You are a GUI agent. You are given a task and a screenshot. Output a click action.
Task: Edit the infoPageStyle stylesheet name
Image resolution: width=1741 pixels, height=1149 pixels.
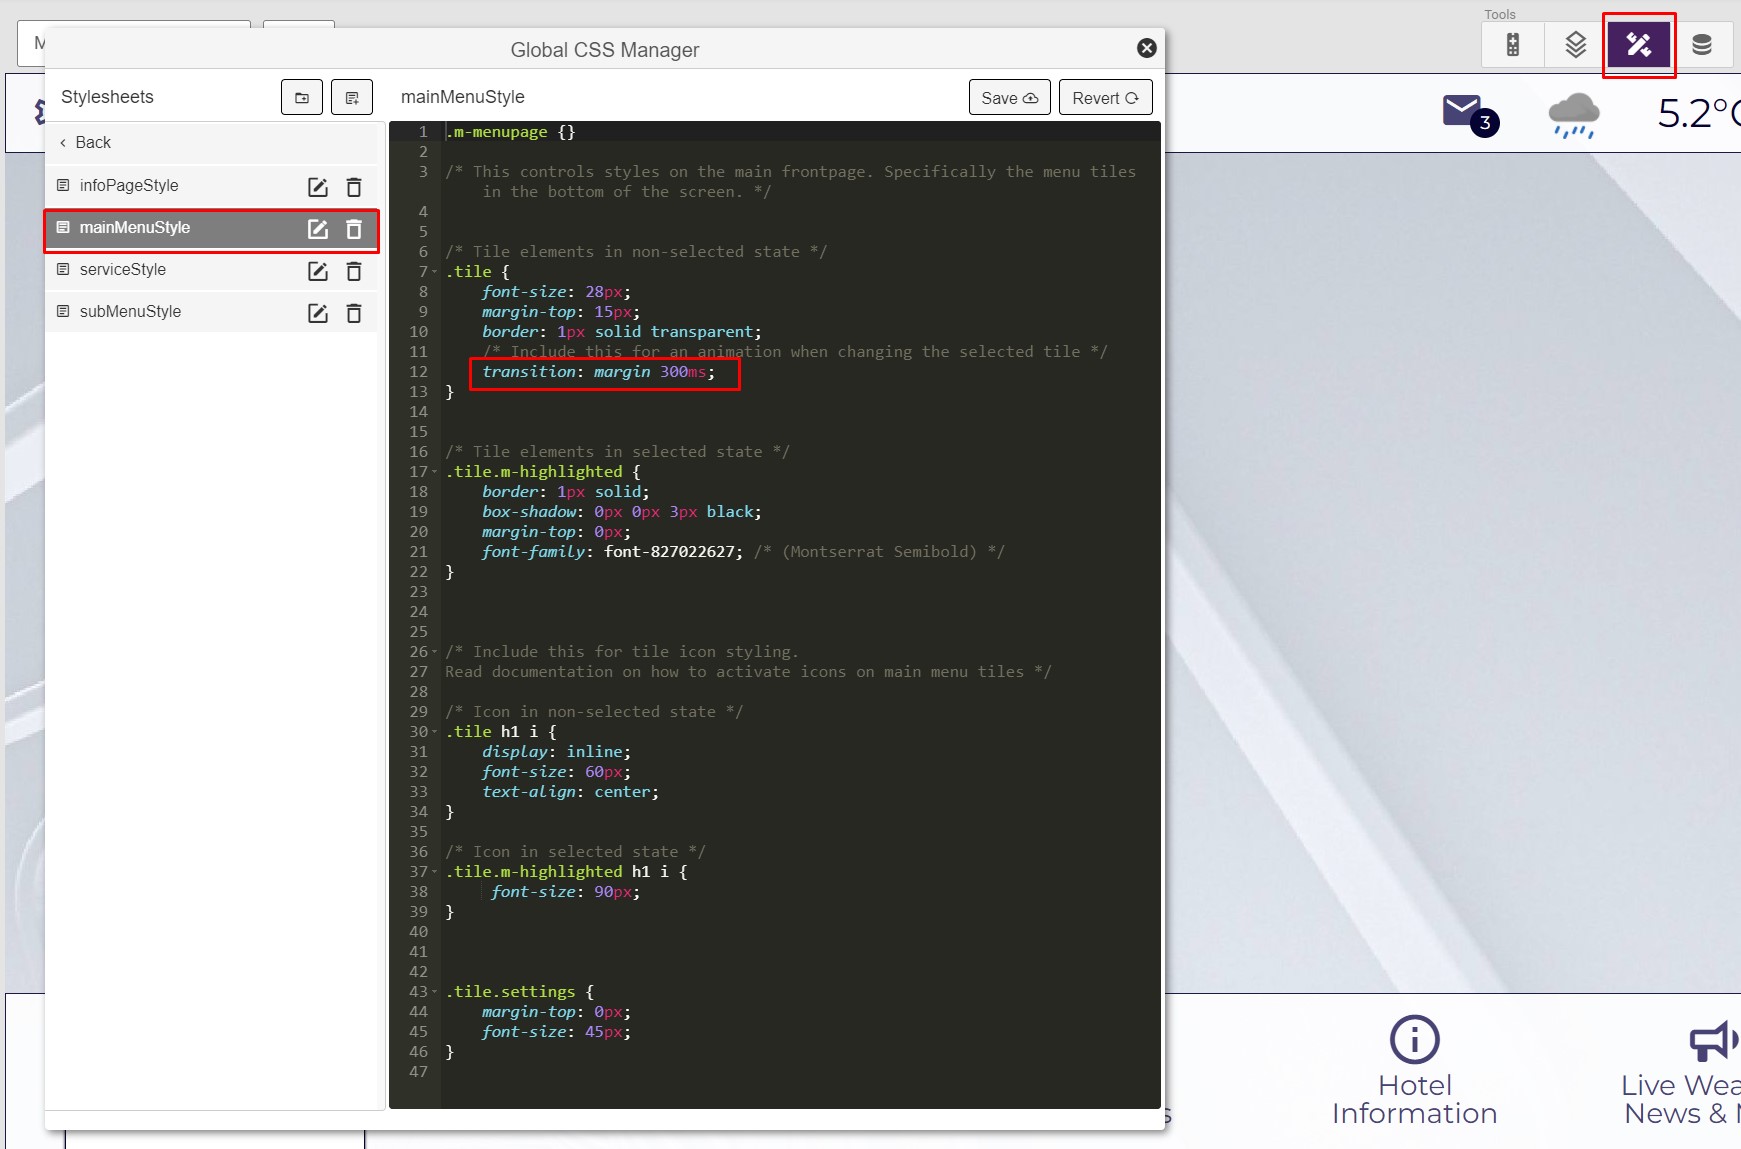(318, 187)
